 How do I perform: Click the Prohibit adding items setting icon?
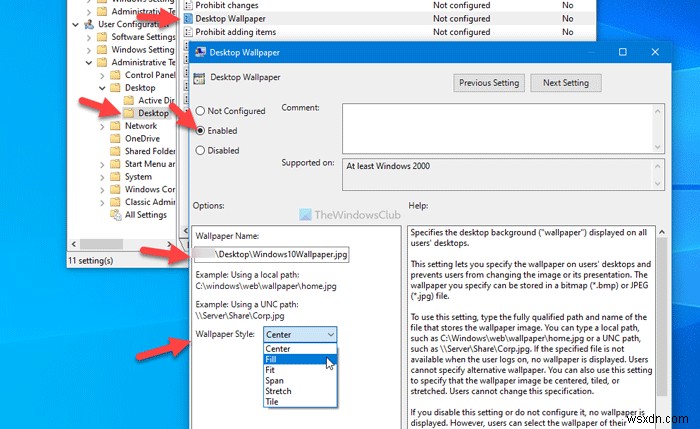click(x=188, y=32)
